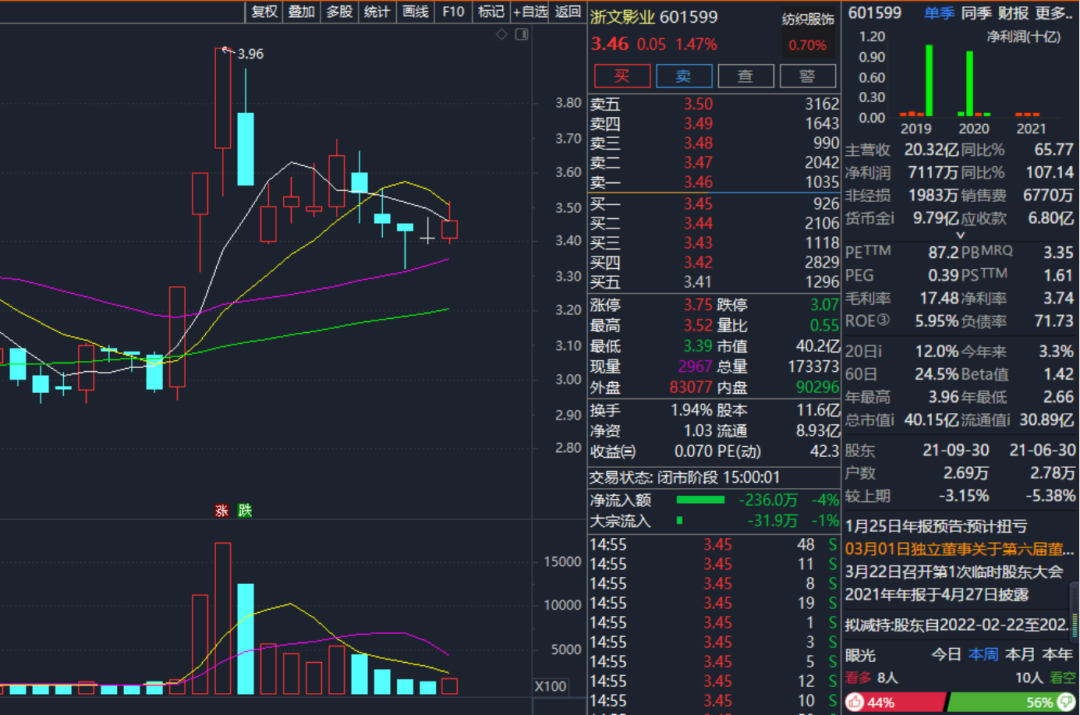The image size is (1080, 715).
Task: Click 买五 bid row at 3.41
Action: [714, 282]
